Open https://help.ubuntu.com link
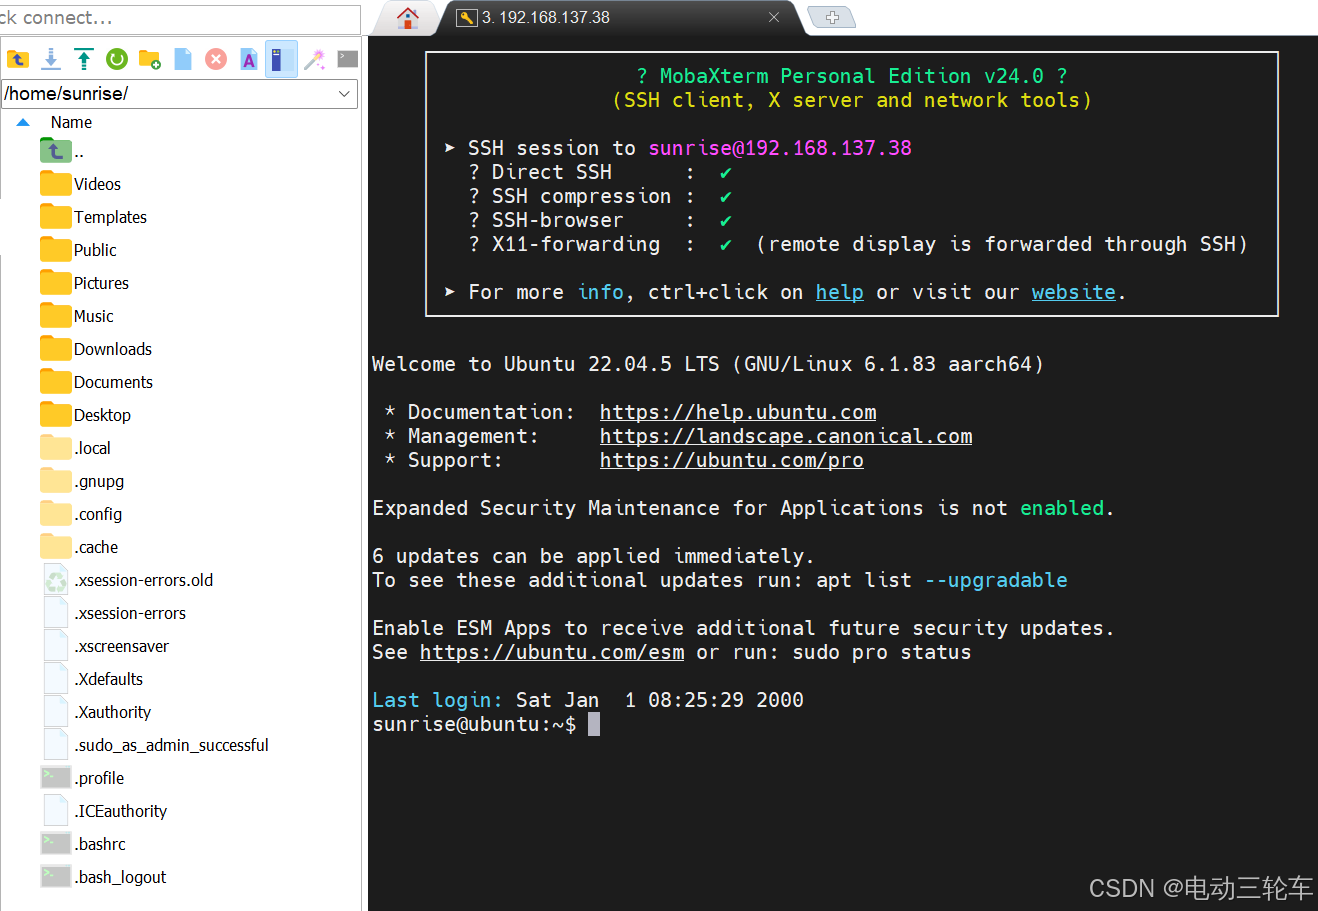This screenshot has width=1318, height=911. click(738, 412)
